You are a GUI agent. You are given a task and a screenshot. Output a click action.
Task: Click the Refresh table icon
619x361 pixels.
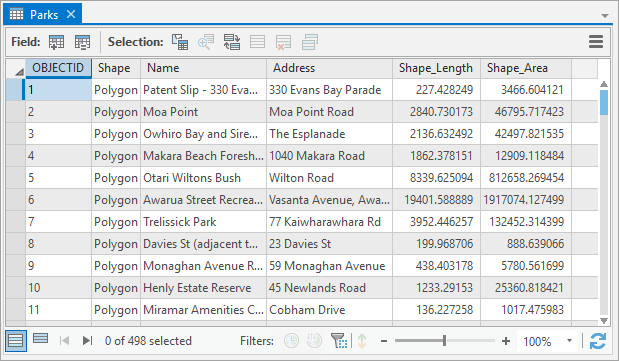tap(598, 341)
